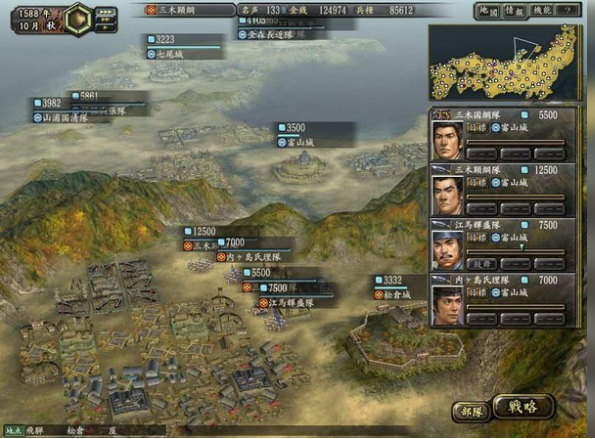Click the hexagonal globe icon

click(x=78, y=19)
